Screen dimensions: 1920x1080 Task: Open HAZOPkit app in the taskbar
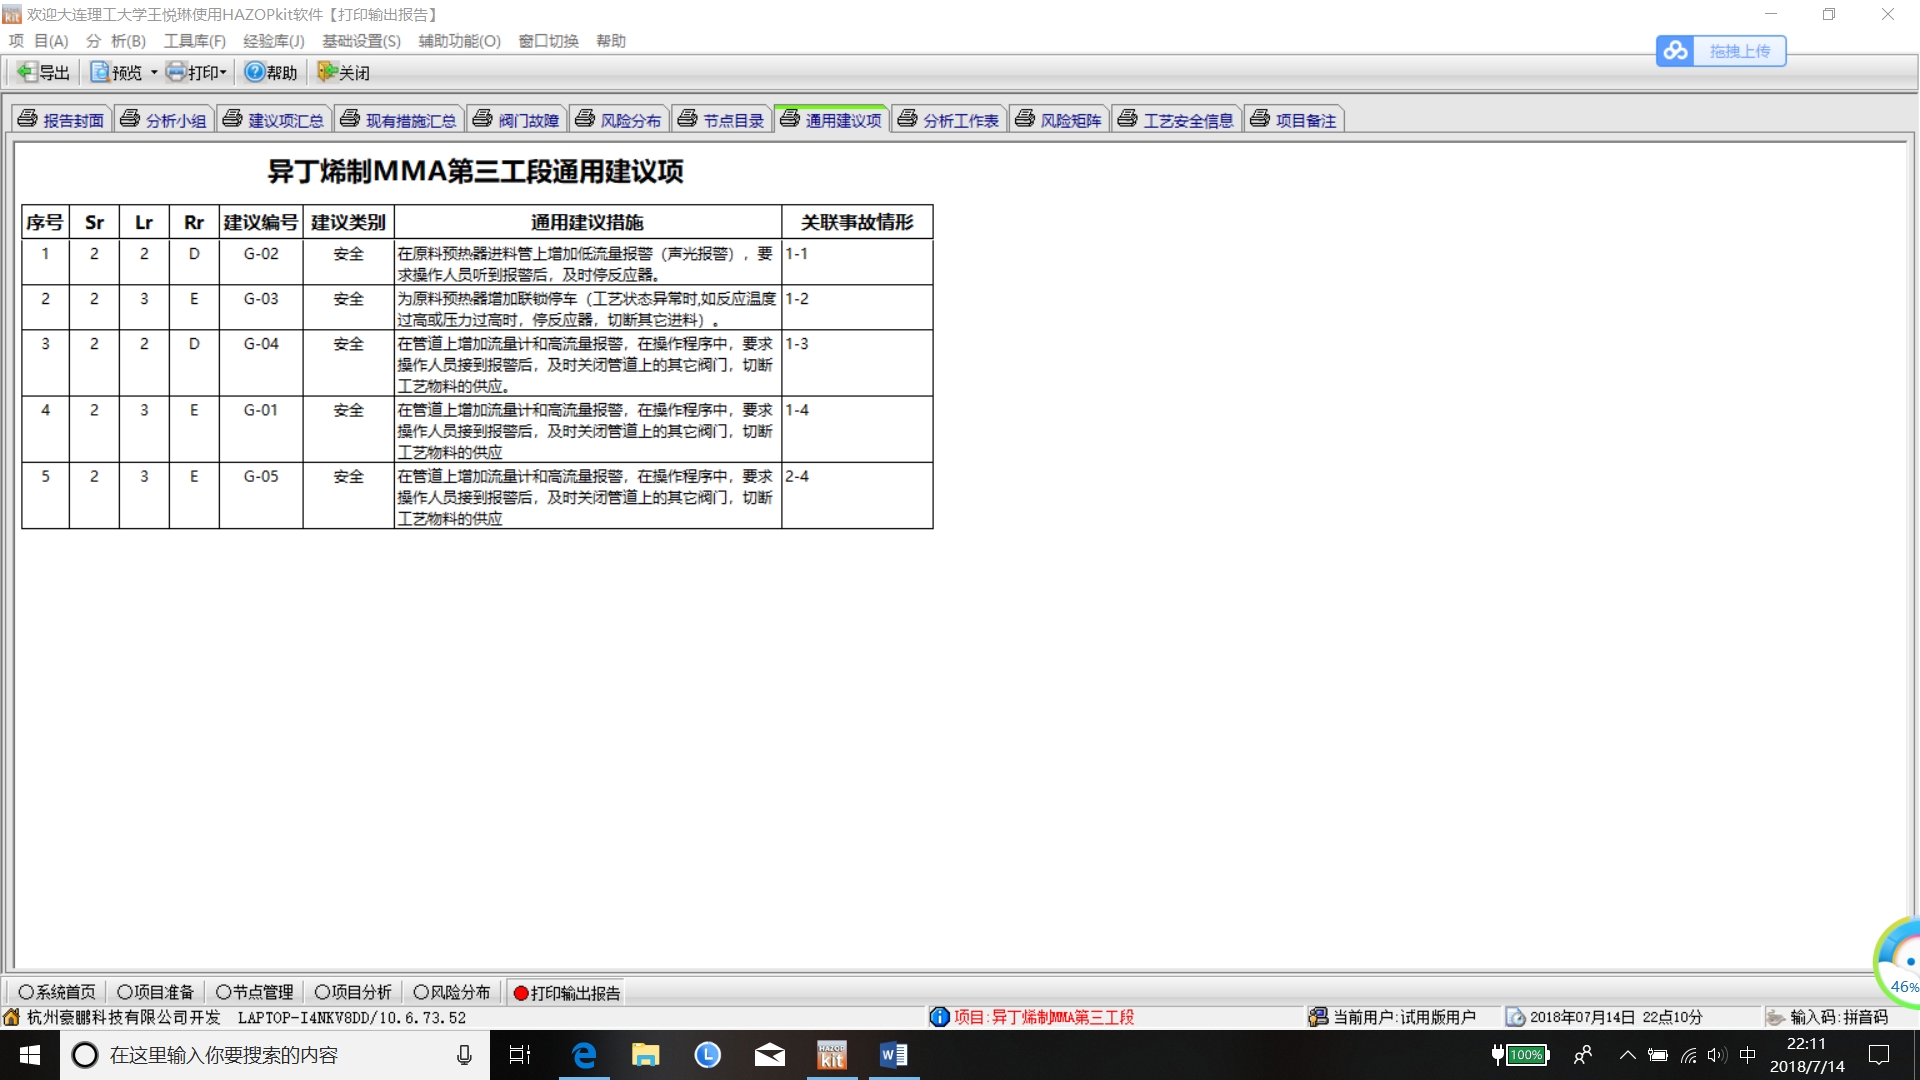[x=832, y=1055]
